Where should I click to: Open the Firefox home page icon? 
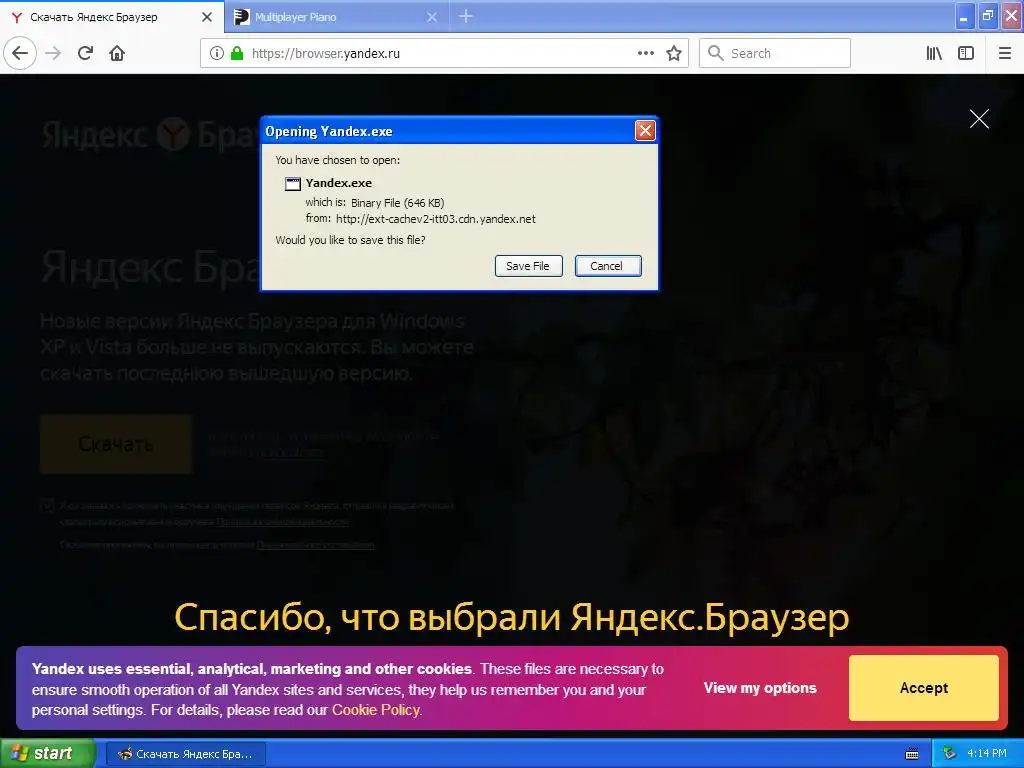click(x=117, y=53)
